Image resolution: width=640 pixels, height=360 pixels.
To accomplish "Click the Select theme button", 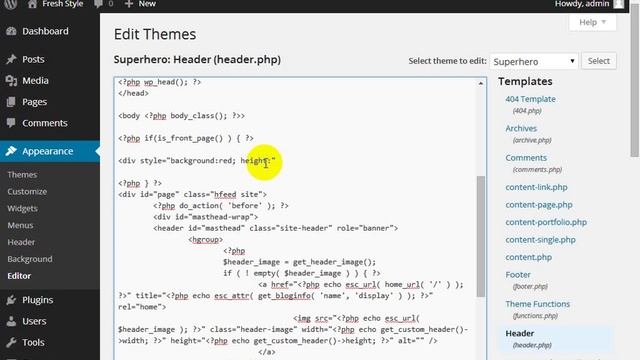I will pyautogui.click(x=599, y=61).
